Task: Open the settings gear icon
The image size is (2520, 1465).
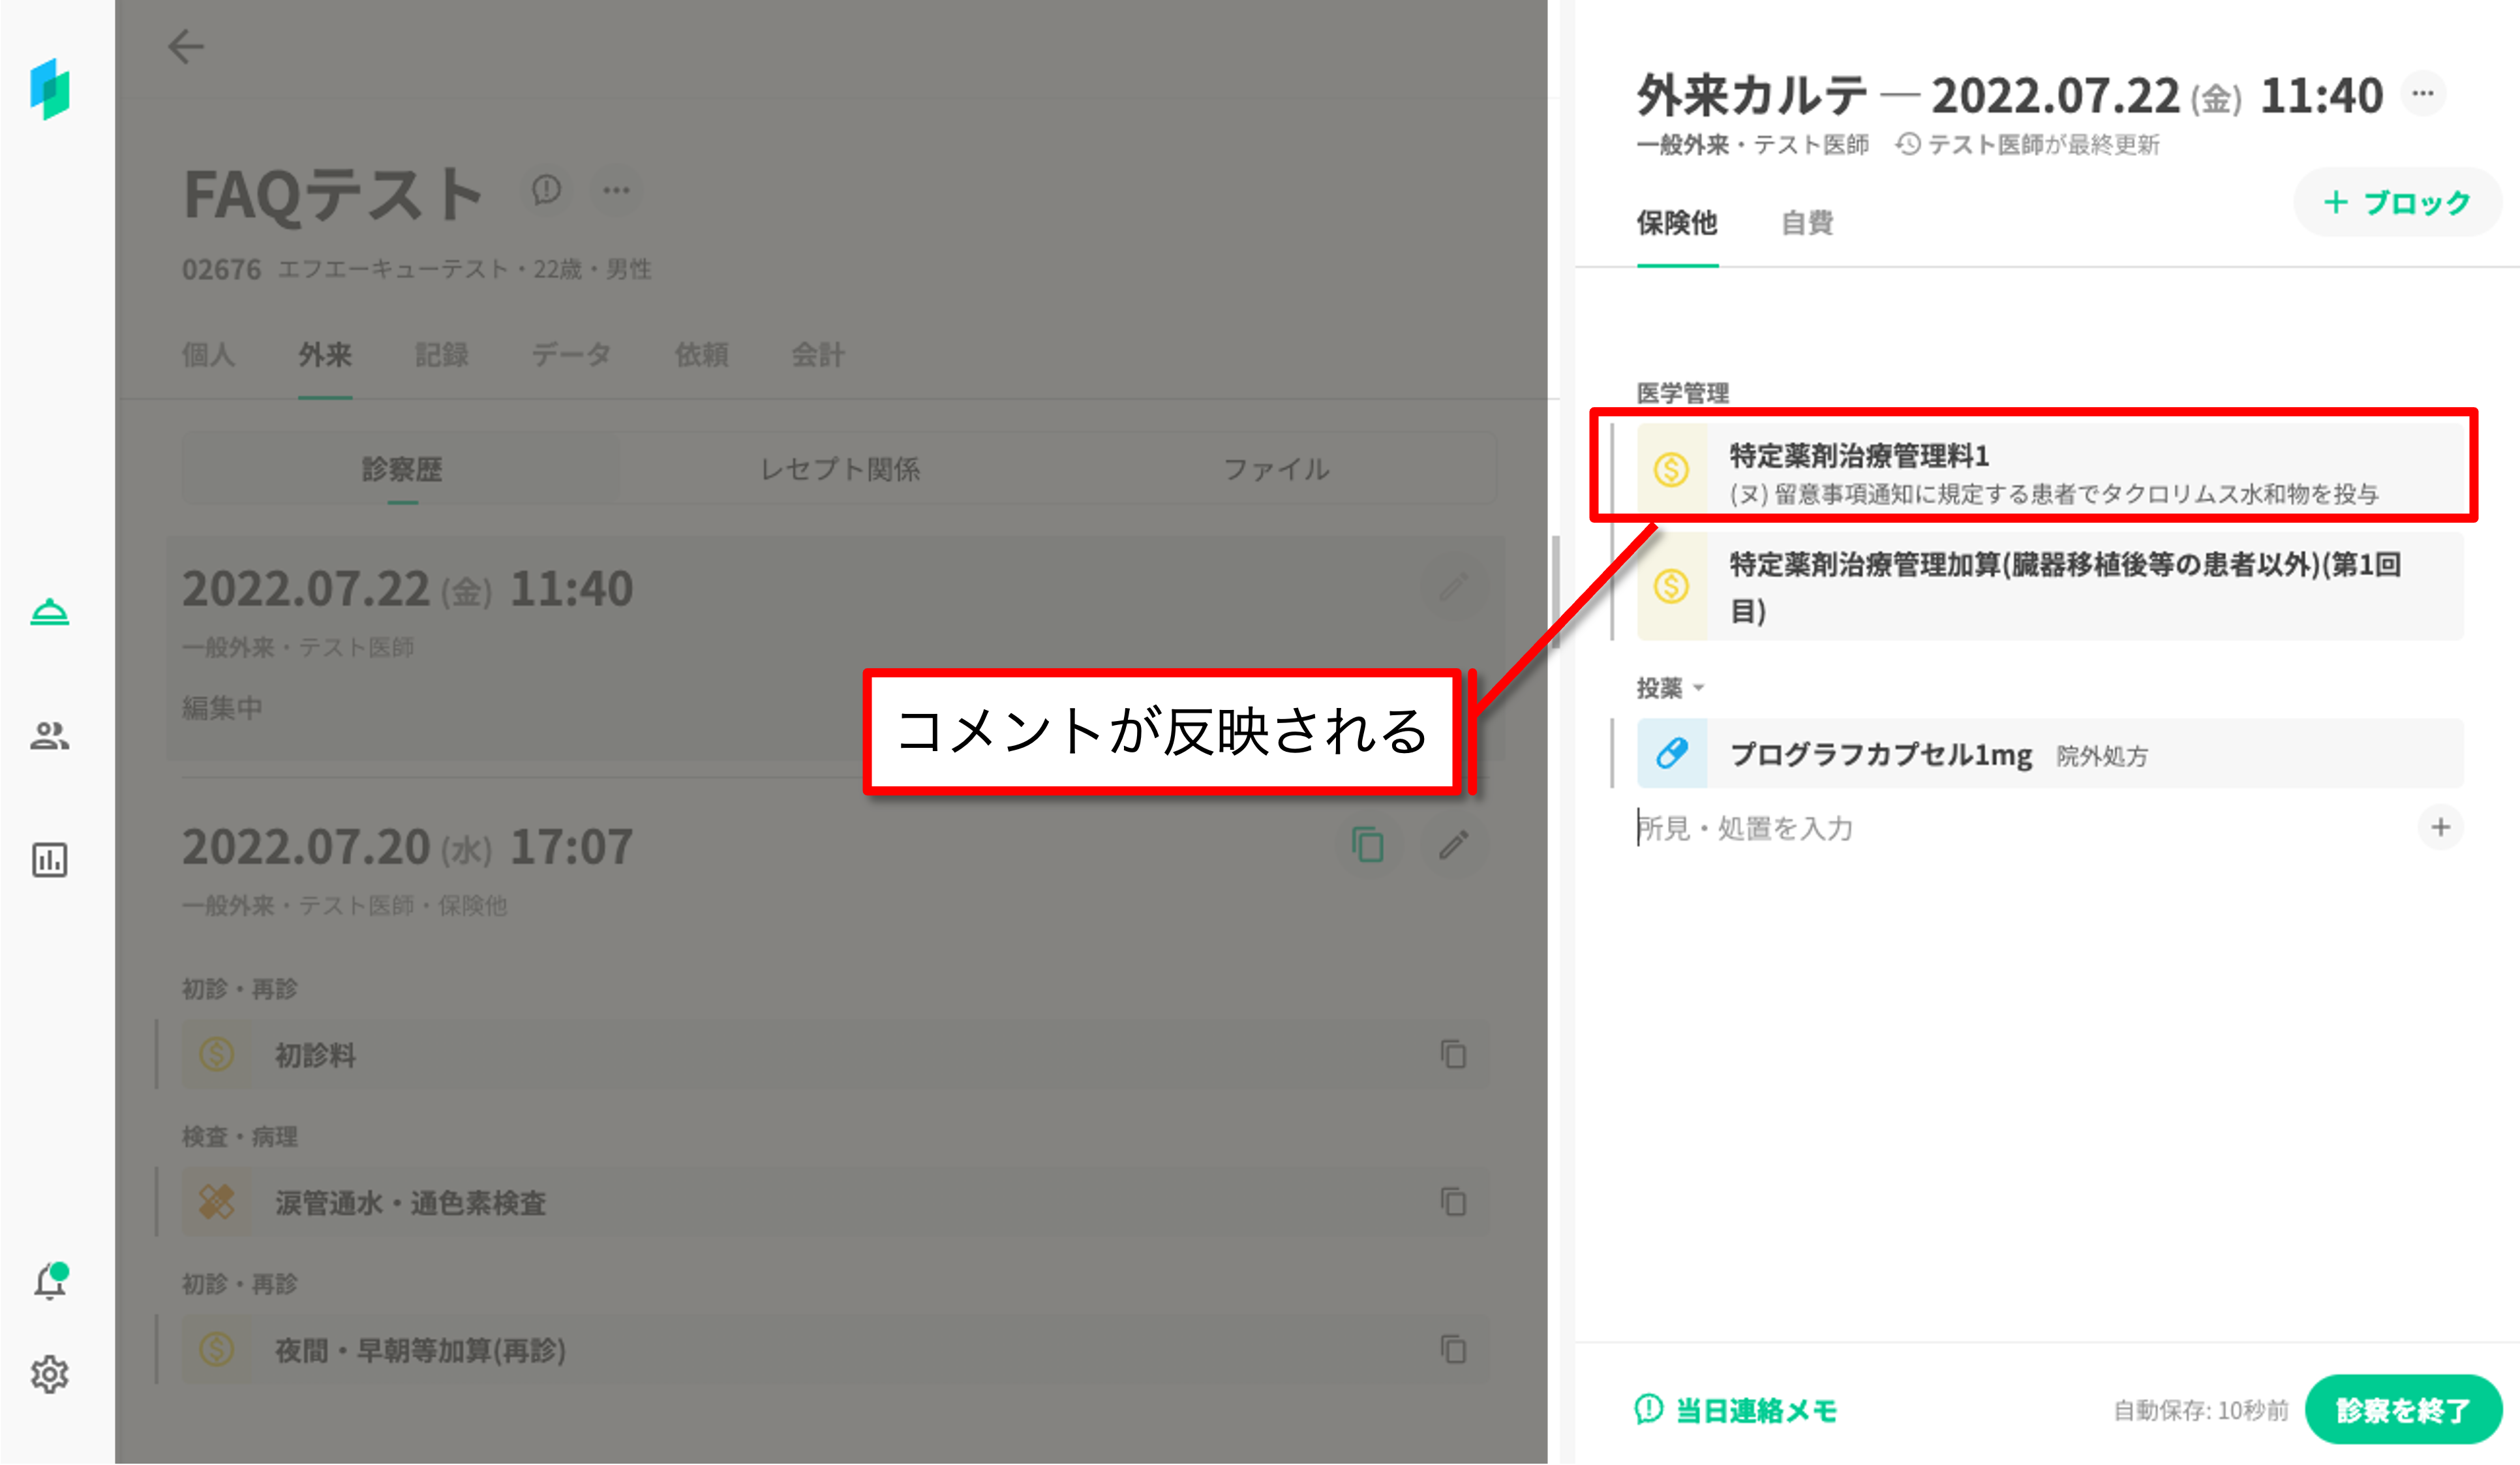Action: coord(49,1374)
